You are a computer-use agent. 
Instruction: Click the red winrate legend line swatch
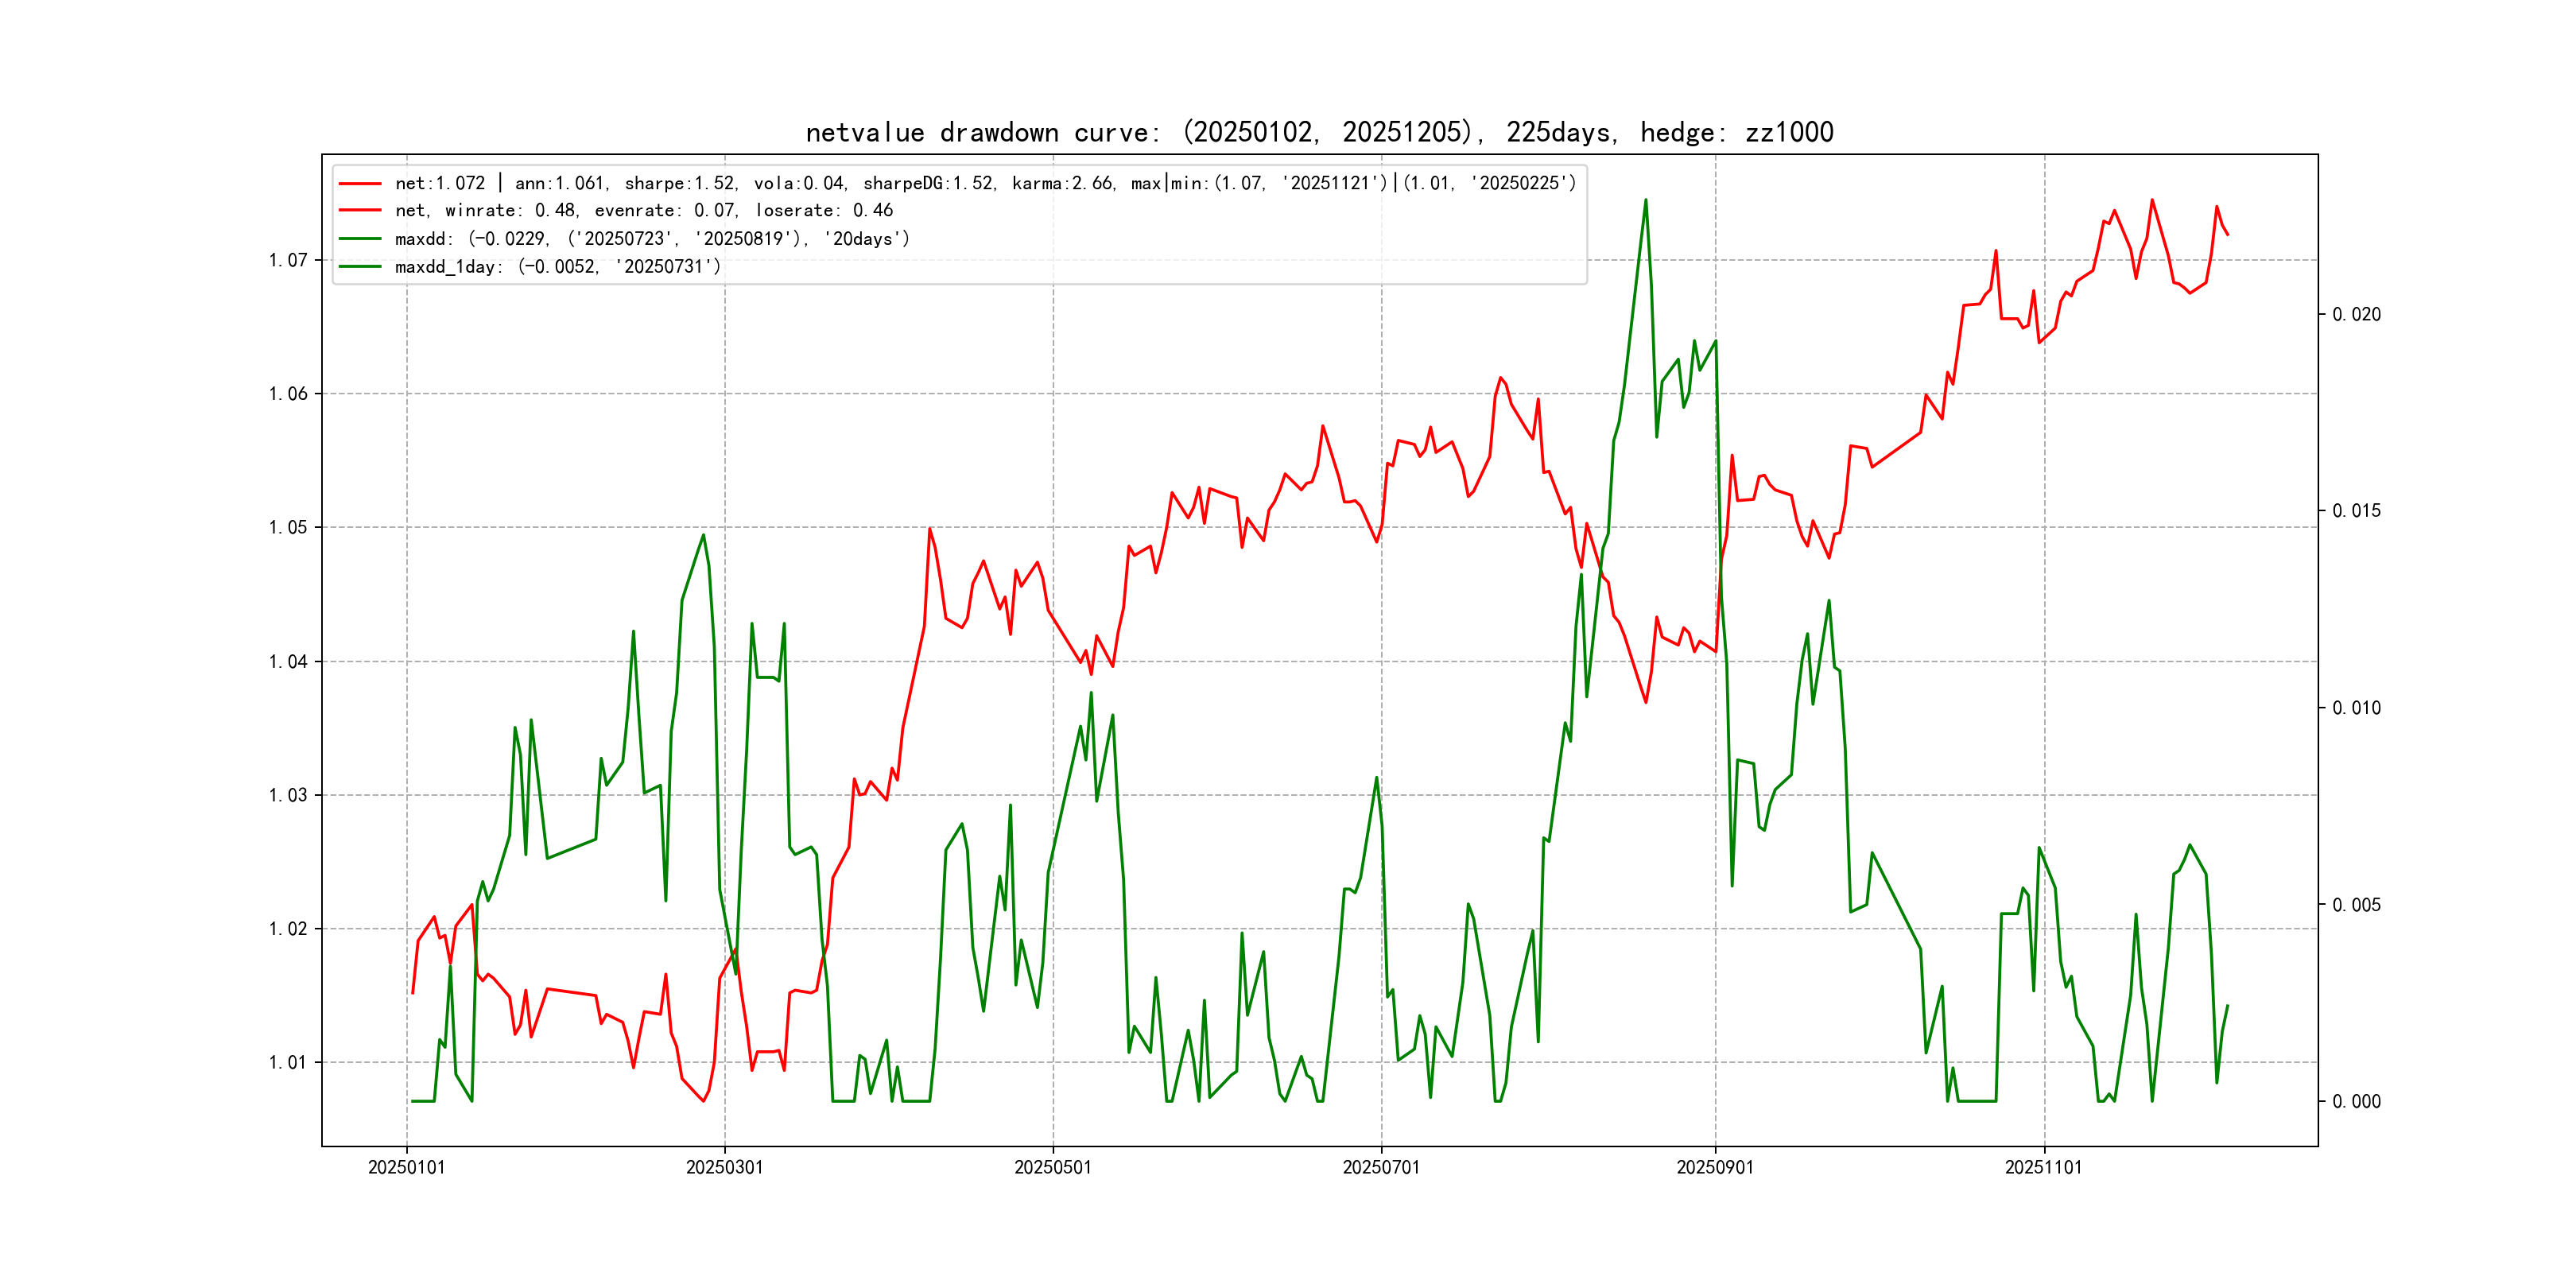point(360,211)
